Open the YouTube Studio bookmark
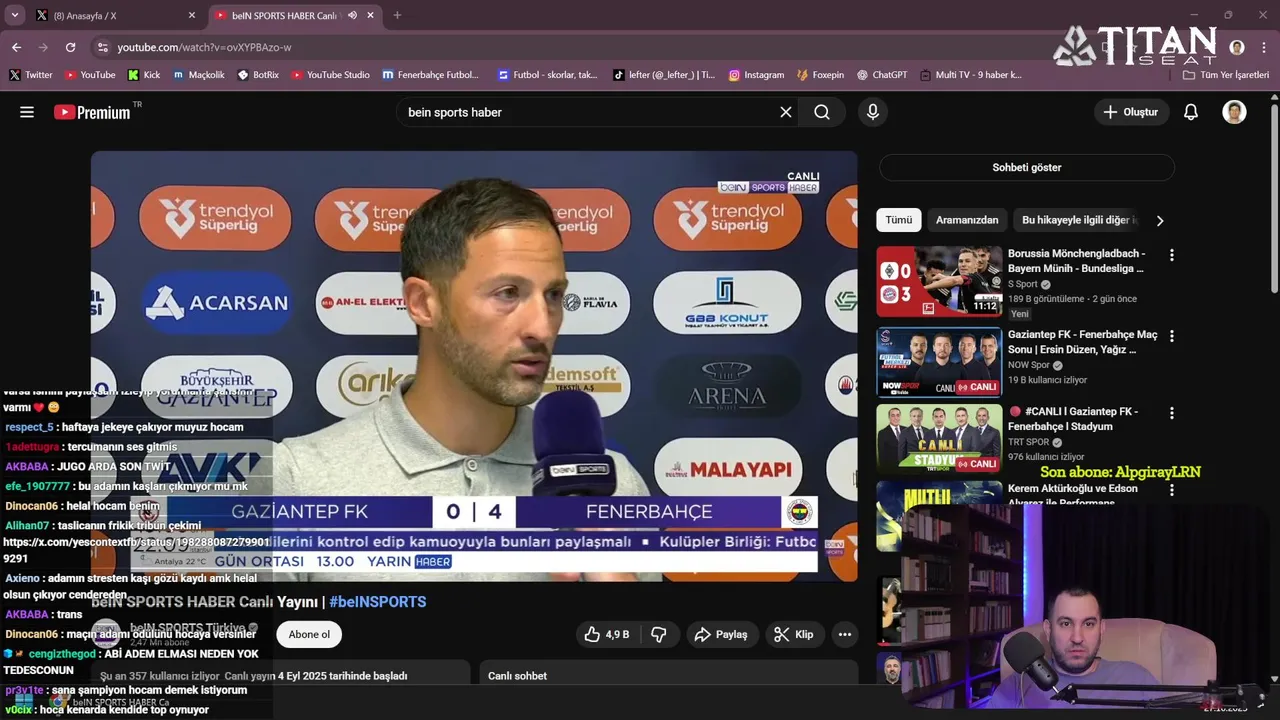The width and height of the screenshot is (1280, 720). point(331,75)
